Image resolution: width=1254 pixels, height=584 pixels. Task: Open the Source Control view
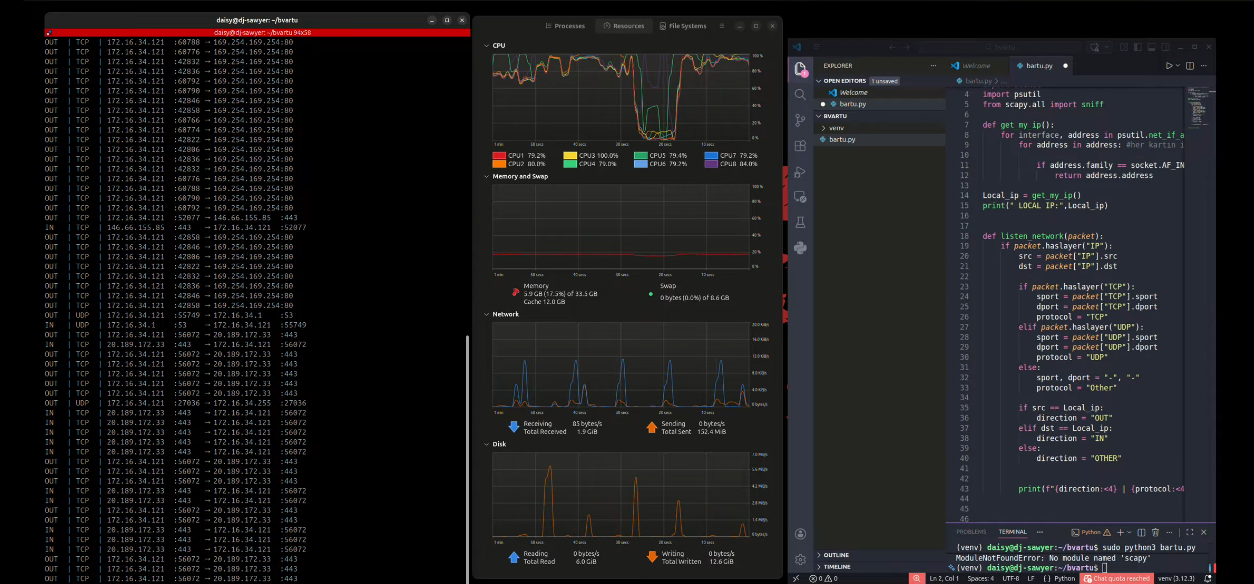pos(800,120)
